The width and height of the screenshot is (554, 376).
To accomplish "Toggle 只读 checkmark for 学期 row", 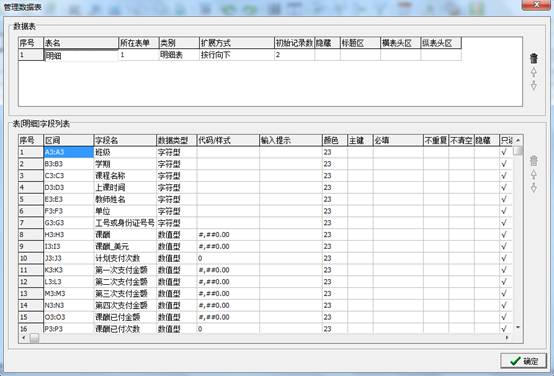I will point(505,164).
